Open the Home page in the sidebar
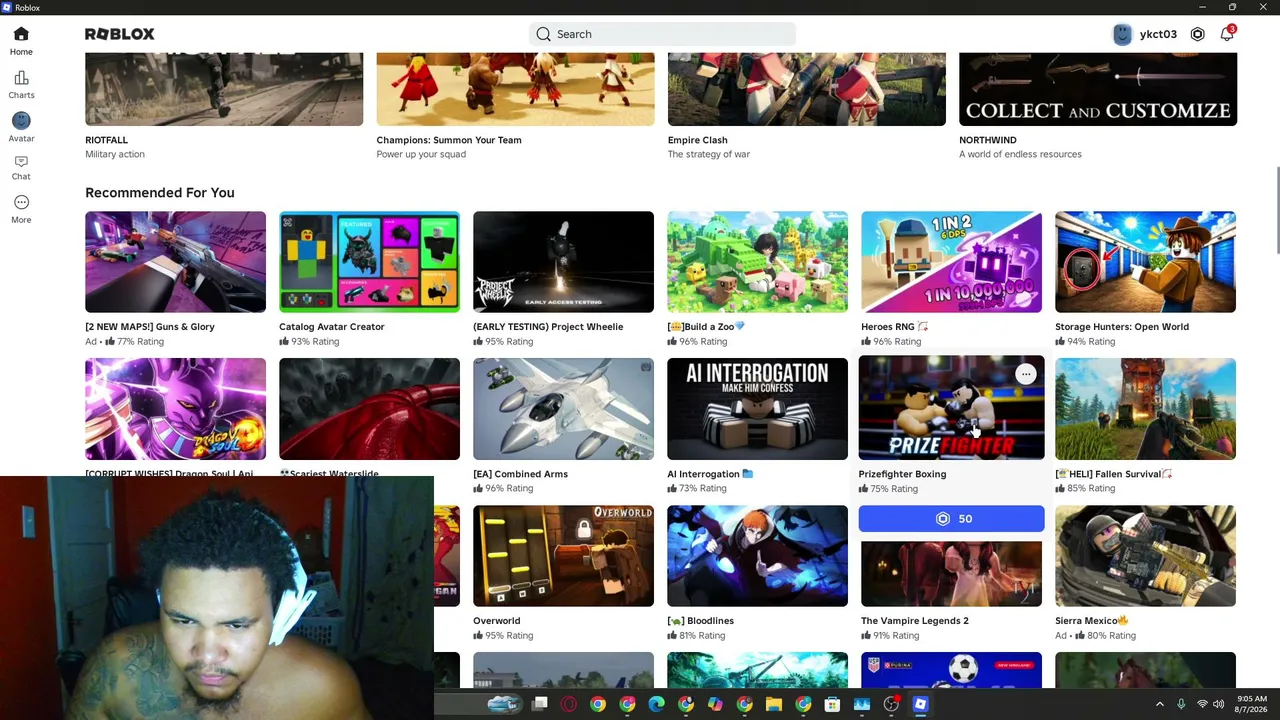The image size is (1280, 720). point(21,41)
